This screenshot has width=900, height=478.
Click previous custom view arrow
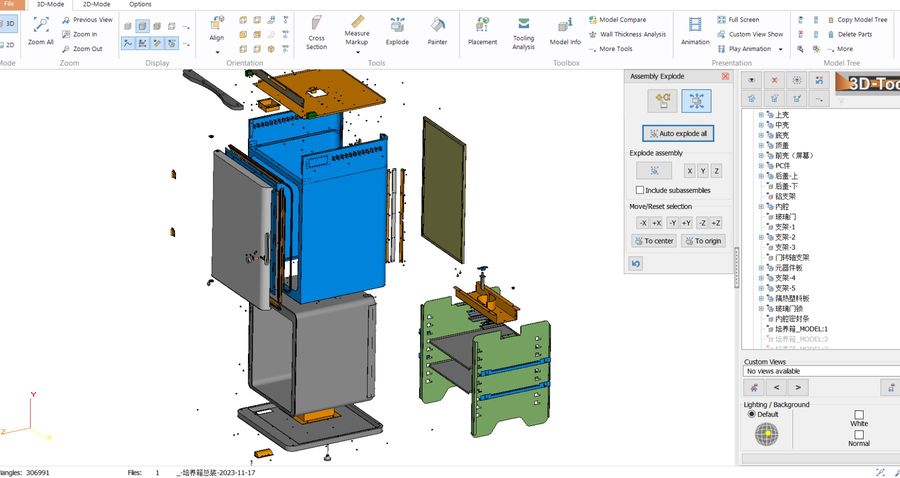(776, 387)
